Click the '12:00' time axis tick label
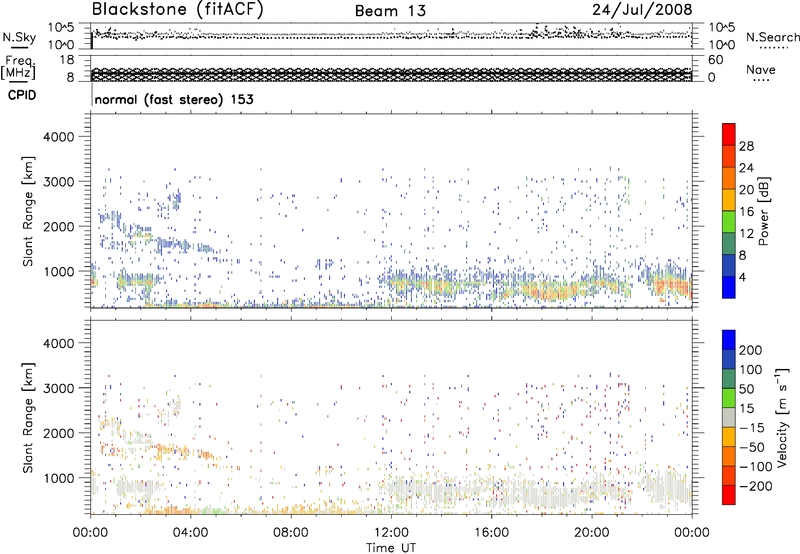 pyautogui.click(x=391, y=533)
